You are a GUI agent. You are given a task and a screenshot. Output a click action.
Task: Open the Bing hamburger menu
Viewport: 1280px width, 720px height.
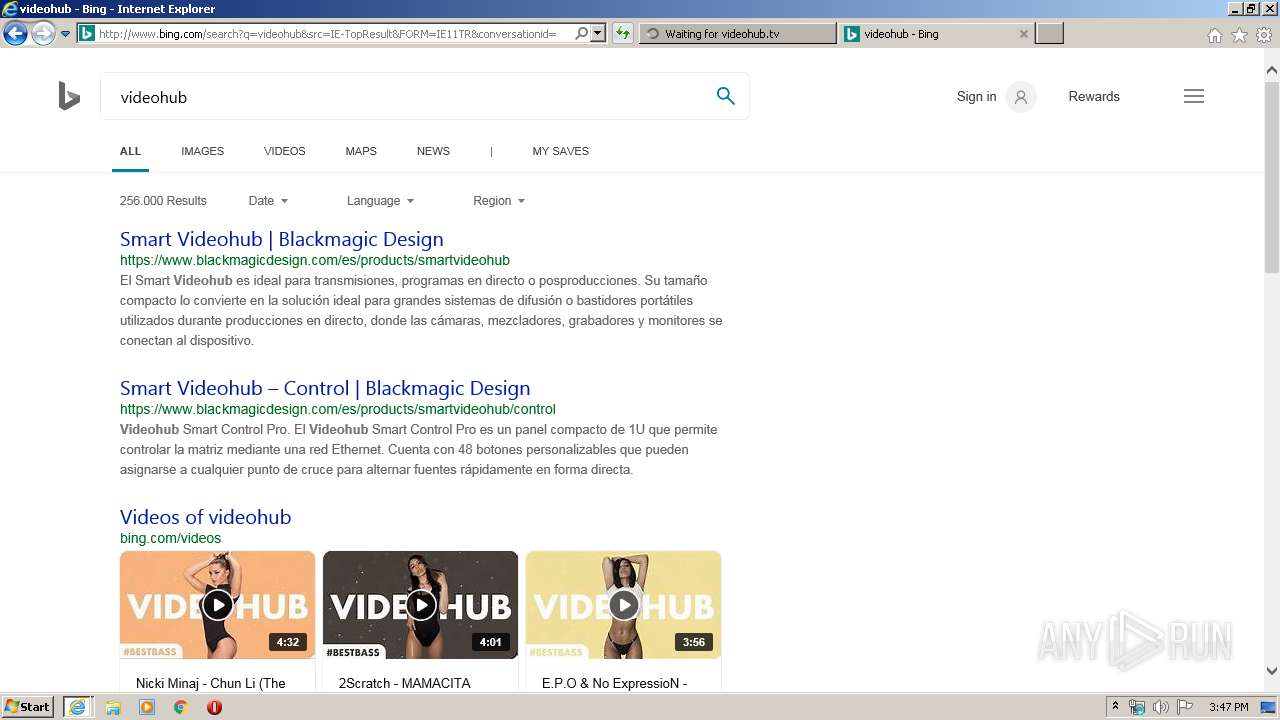tap(1194, 96)
